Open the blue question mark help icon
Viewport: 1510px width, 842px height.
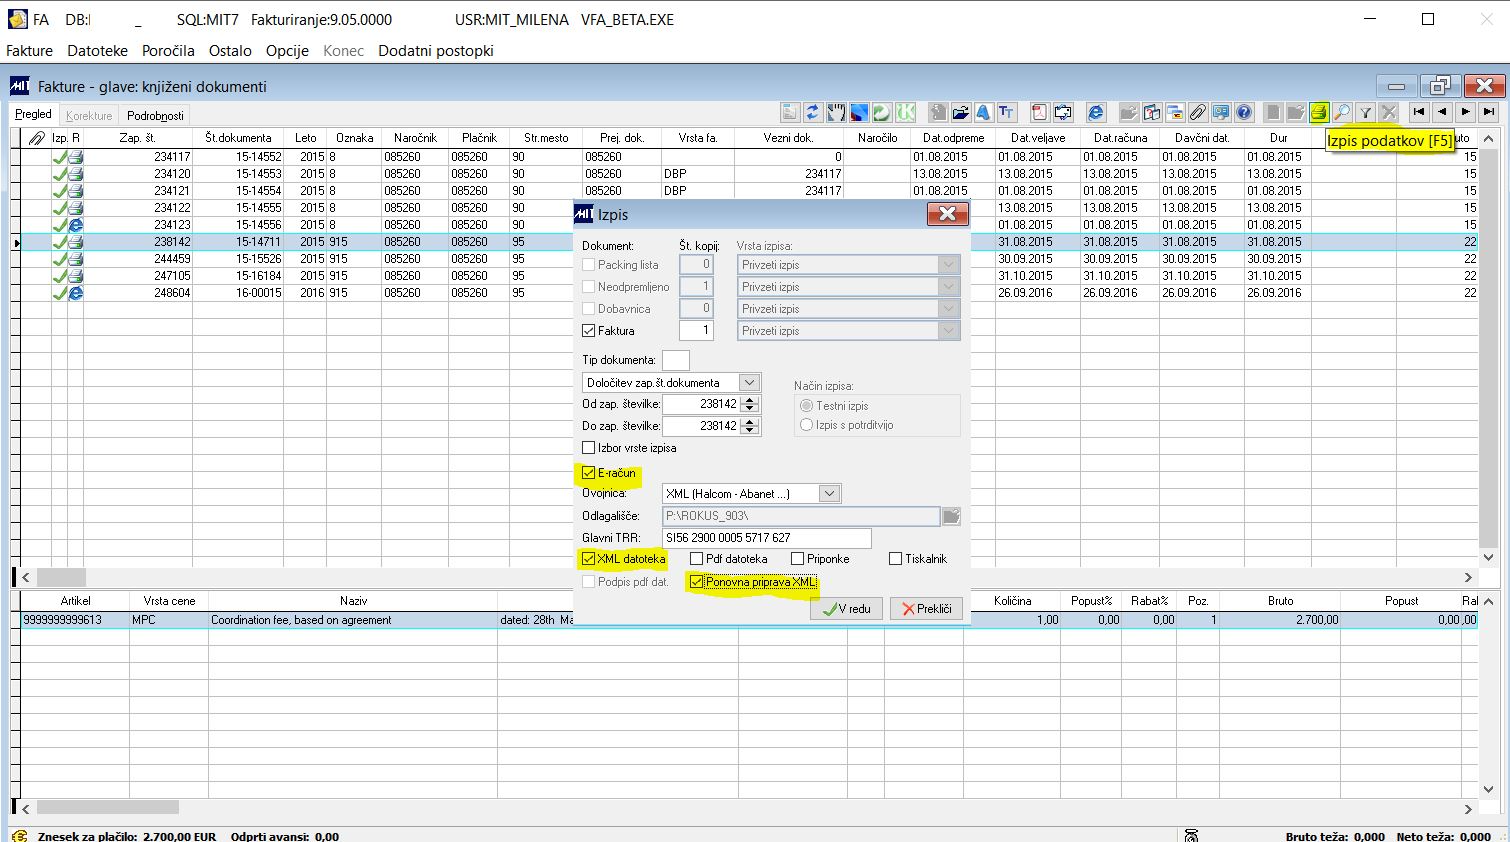[x=1244, y=113]
